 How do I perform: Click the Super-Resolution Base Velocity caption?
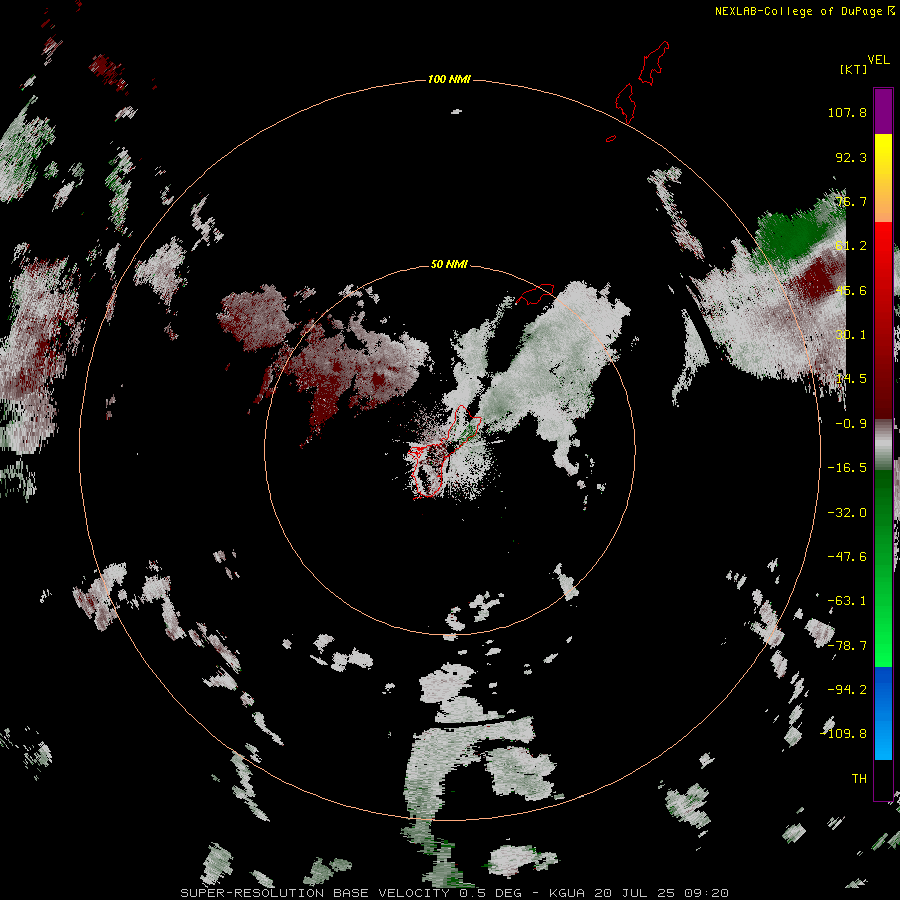tap(454, 893)
